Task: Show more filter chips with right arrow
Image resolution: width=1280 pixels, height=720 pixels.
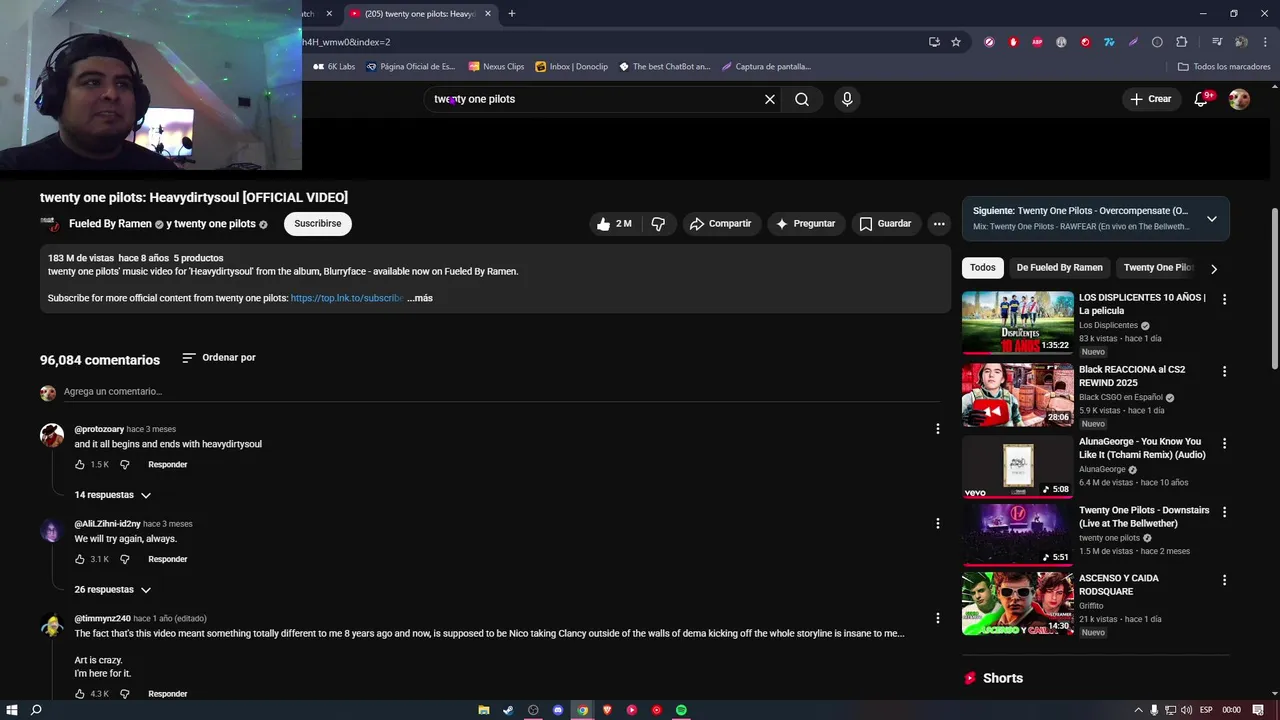Action: [x=1214, y=268]
